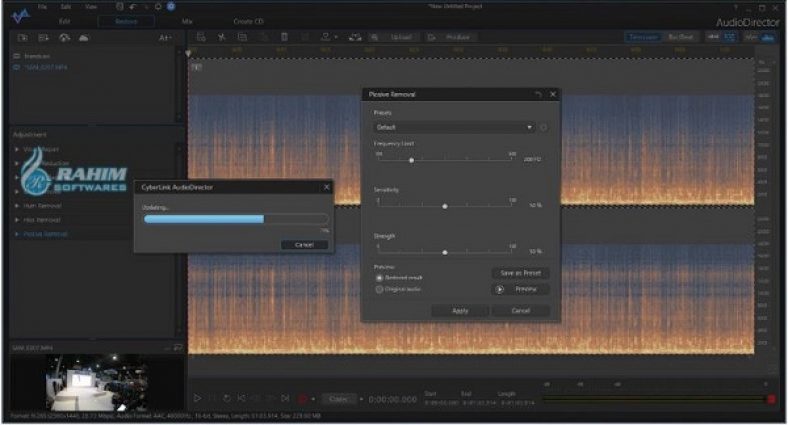This screenshot has width=788, height=425.
Task: Select the Original audio radio button
Action: point(379,288)
